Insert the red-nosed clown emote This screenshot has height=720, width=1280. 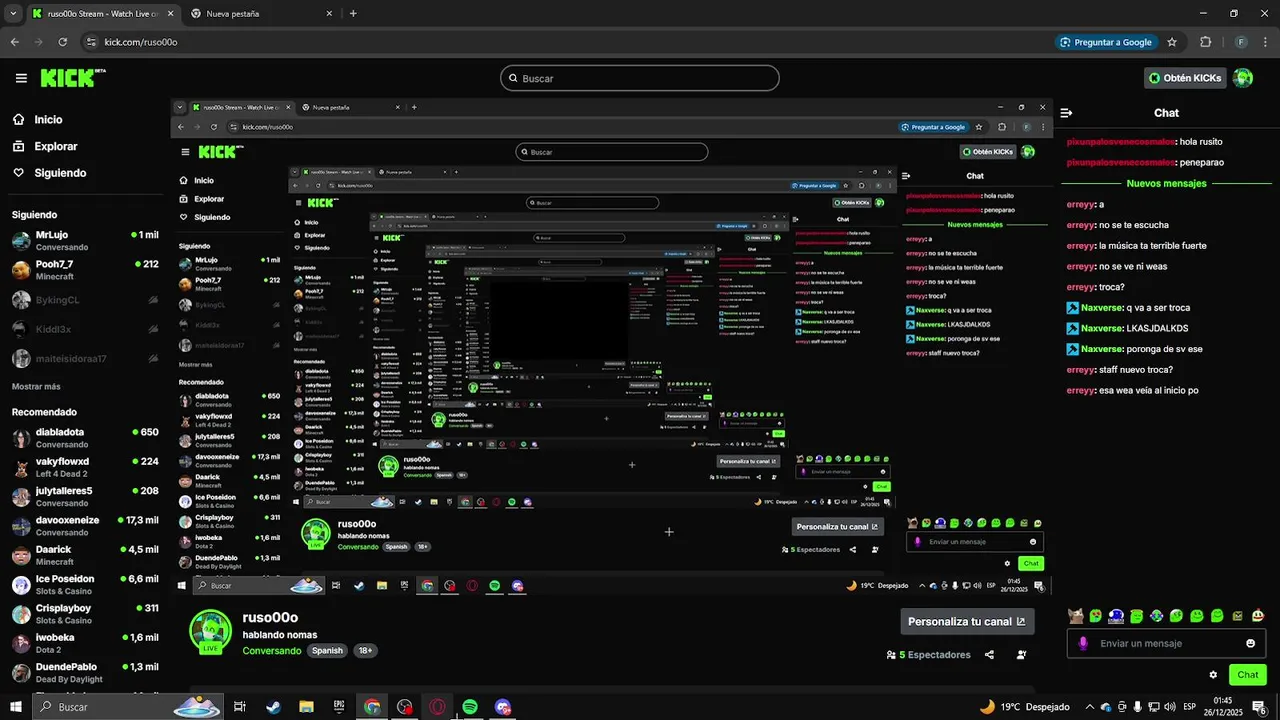(x=1258, y=616)
